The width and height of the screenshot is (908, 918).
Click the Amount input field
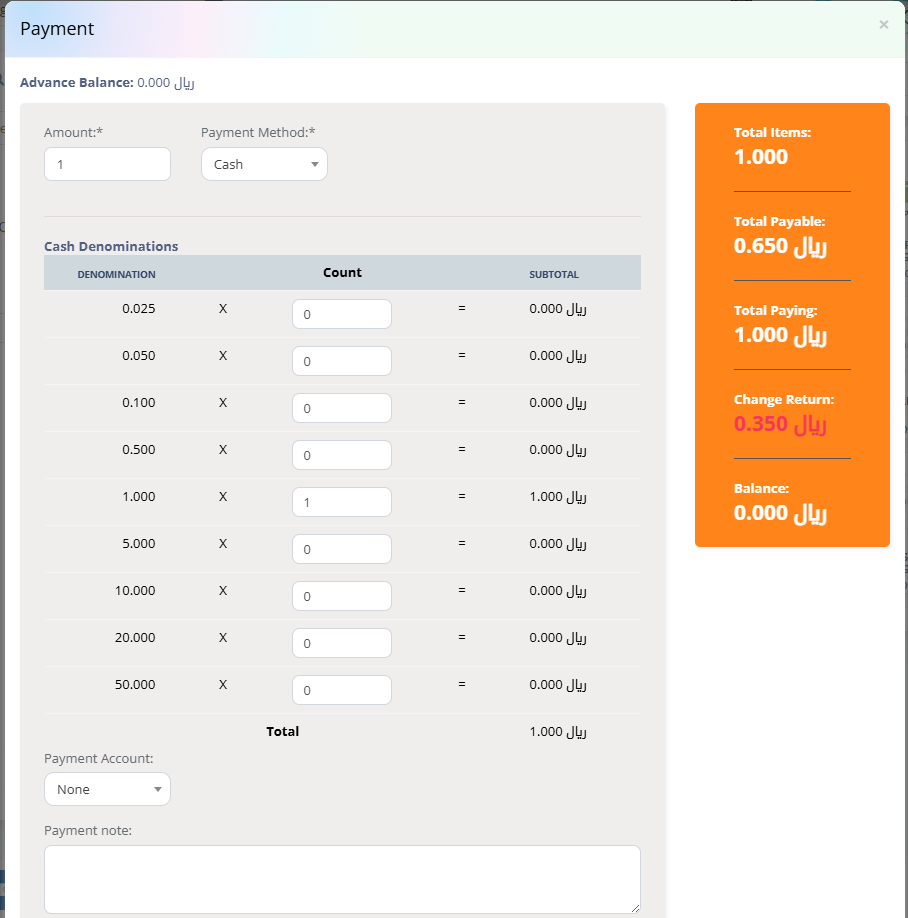tap(107, 164)
